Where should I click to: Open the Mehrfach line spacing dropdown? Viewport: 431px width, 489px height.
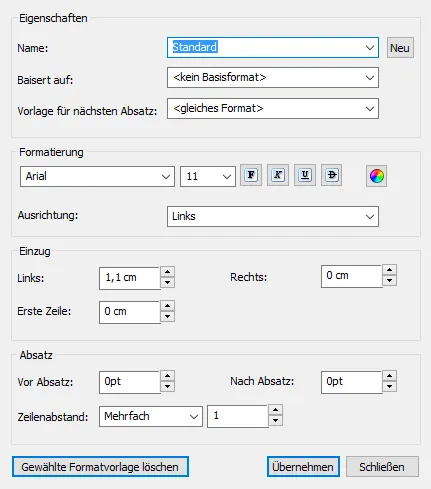pyautogui.click(x=194, y=416)
